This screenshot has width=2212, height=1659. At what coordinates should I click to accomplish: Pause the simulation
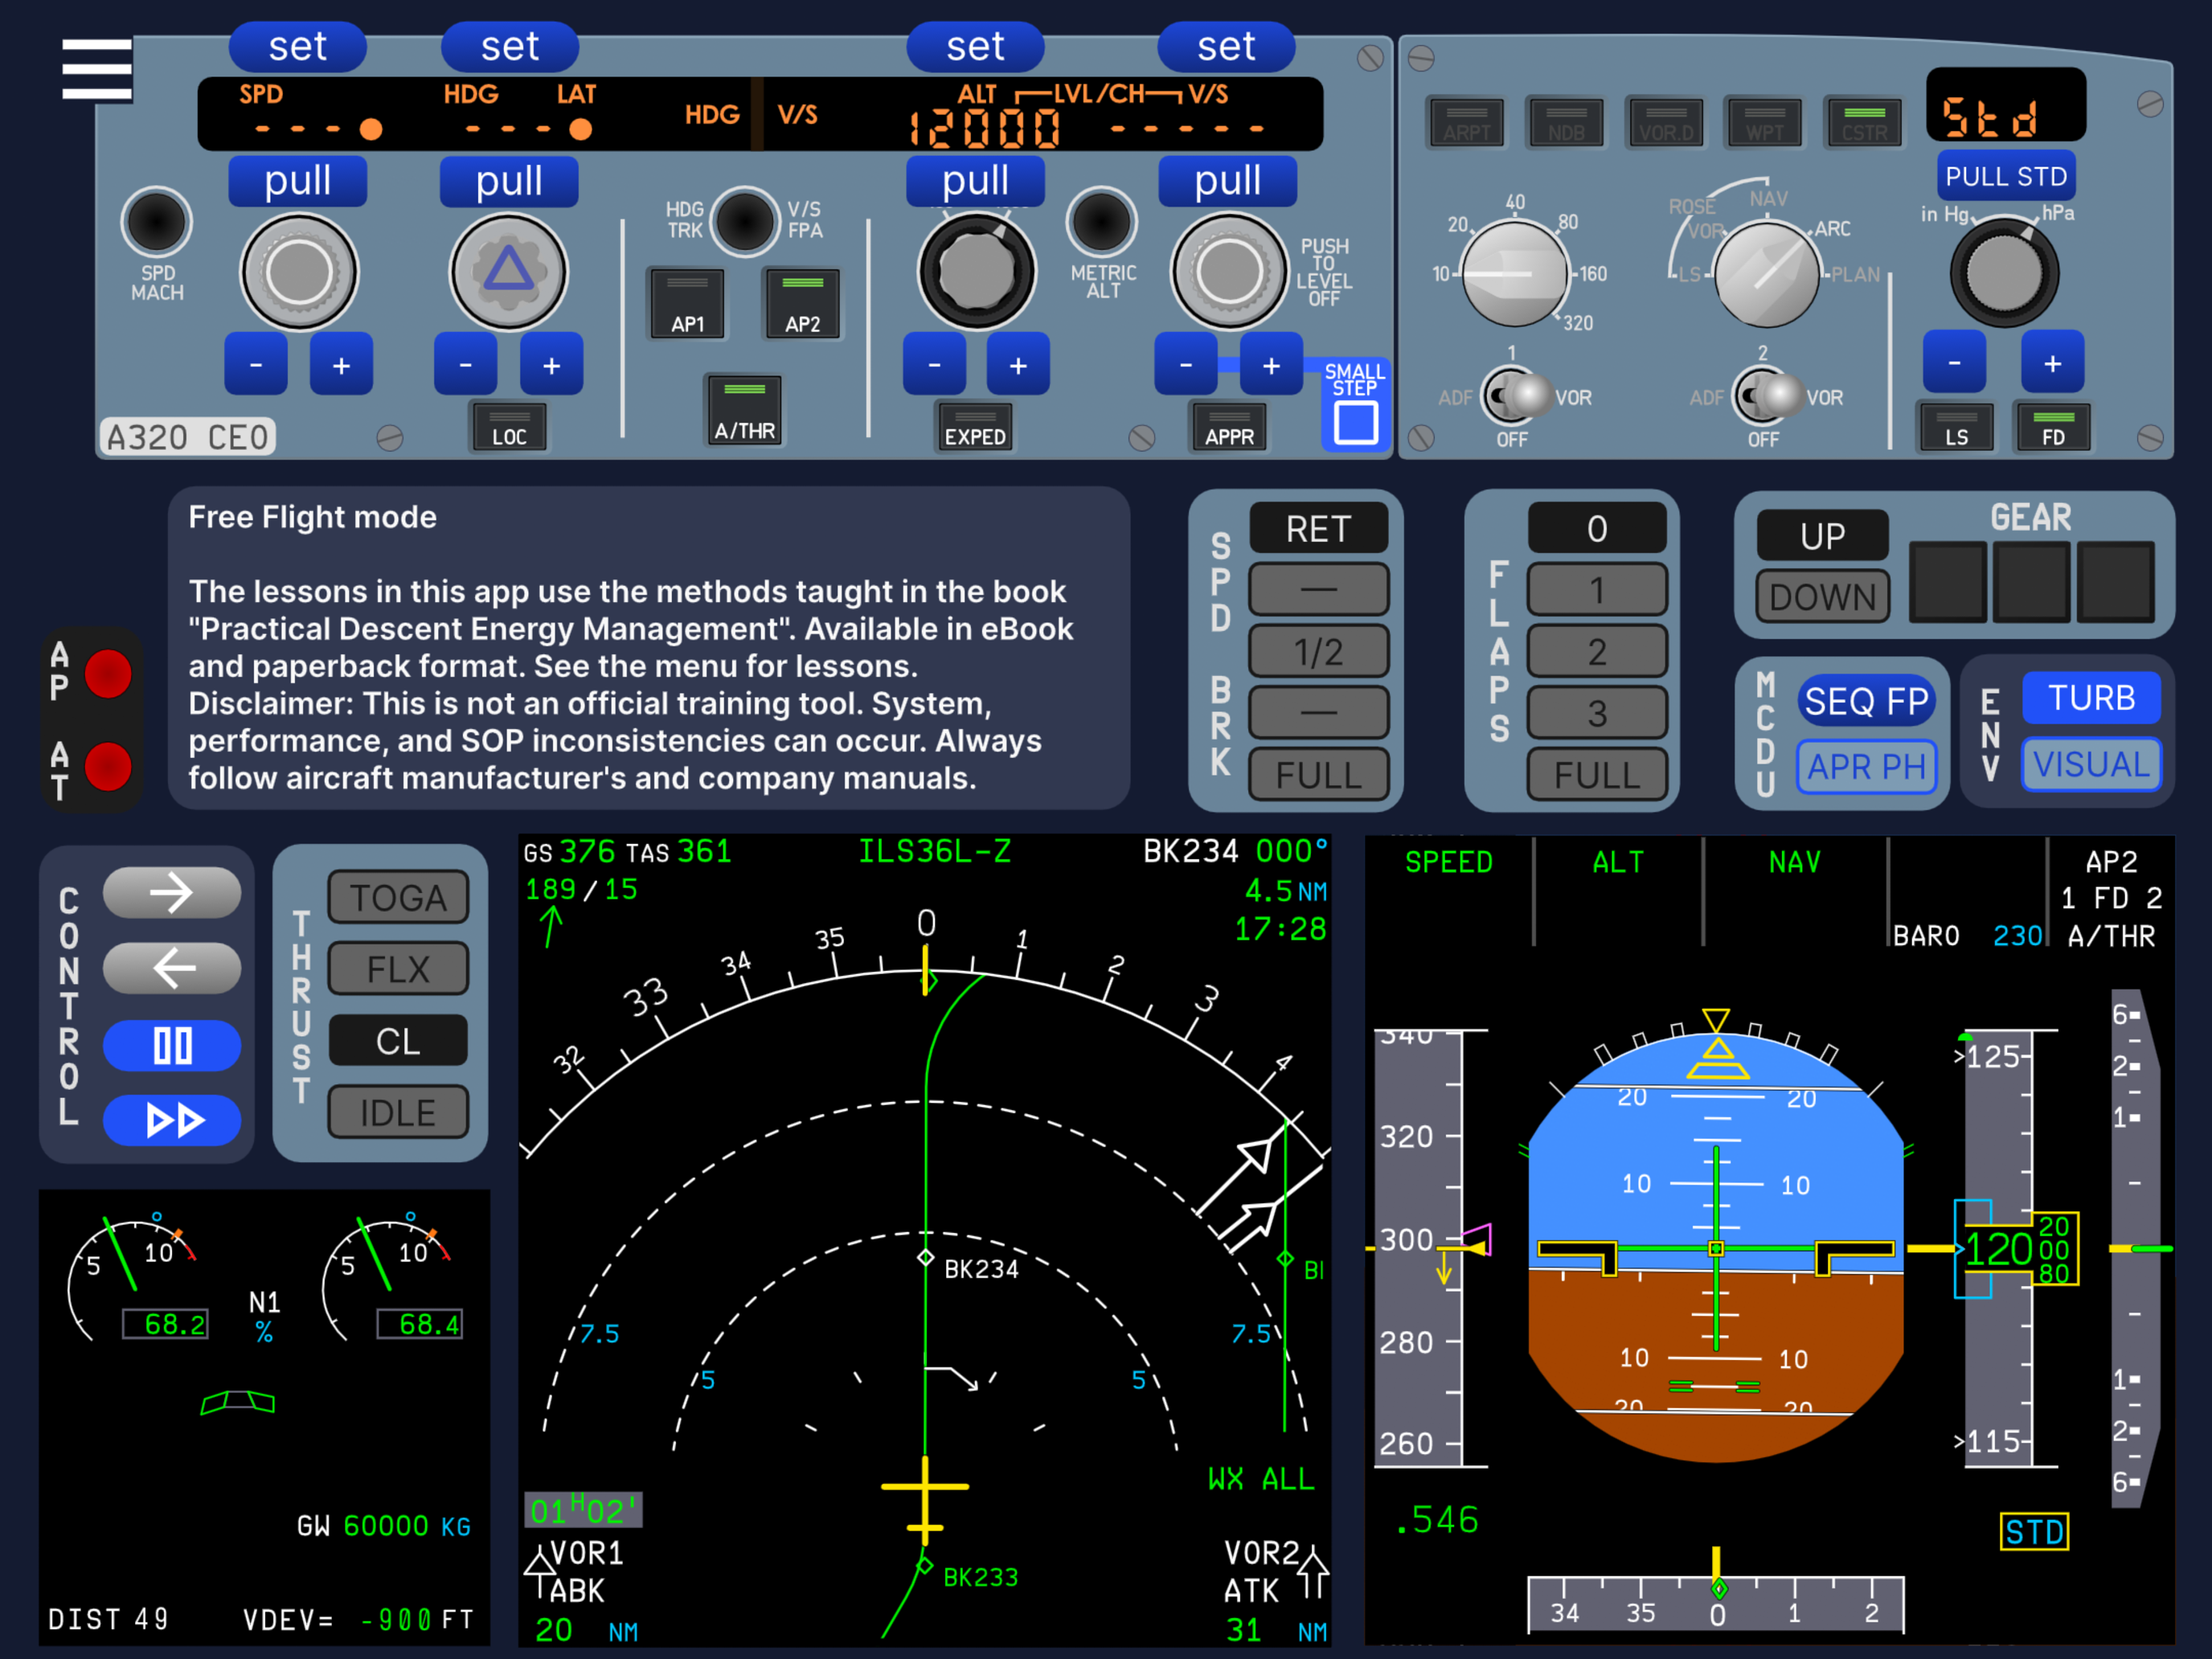(172, 1046)
